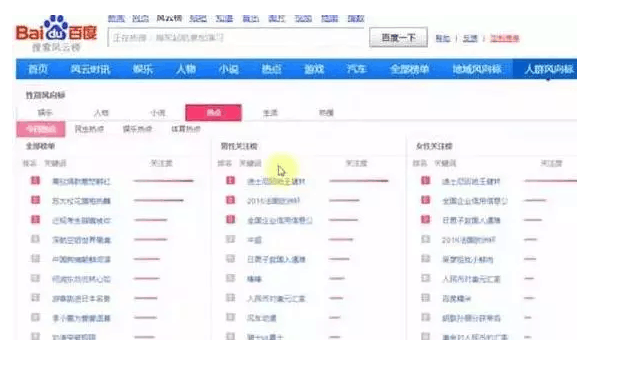624x384 pixels.
Task: Click the 百度一下 search button
Action: click(398, 37)
